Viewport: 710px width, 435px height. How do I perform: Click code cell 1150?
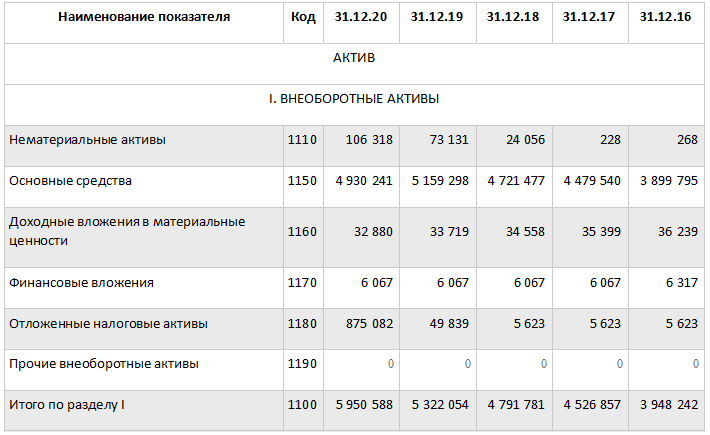coord(302,181)
